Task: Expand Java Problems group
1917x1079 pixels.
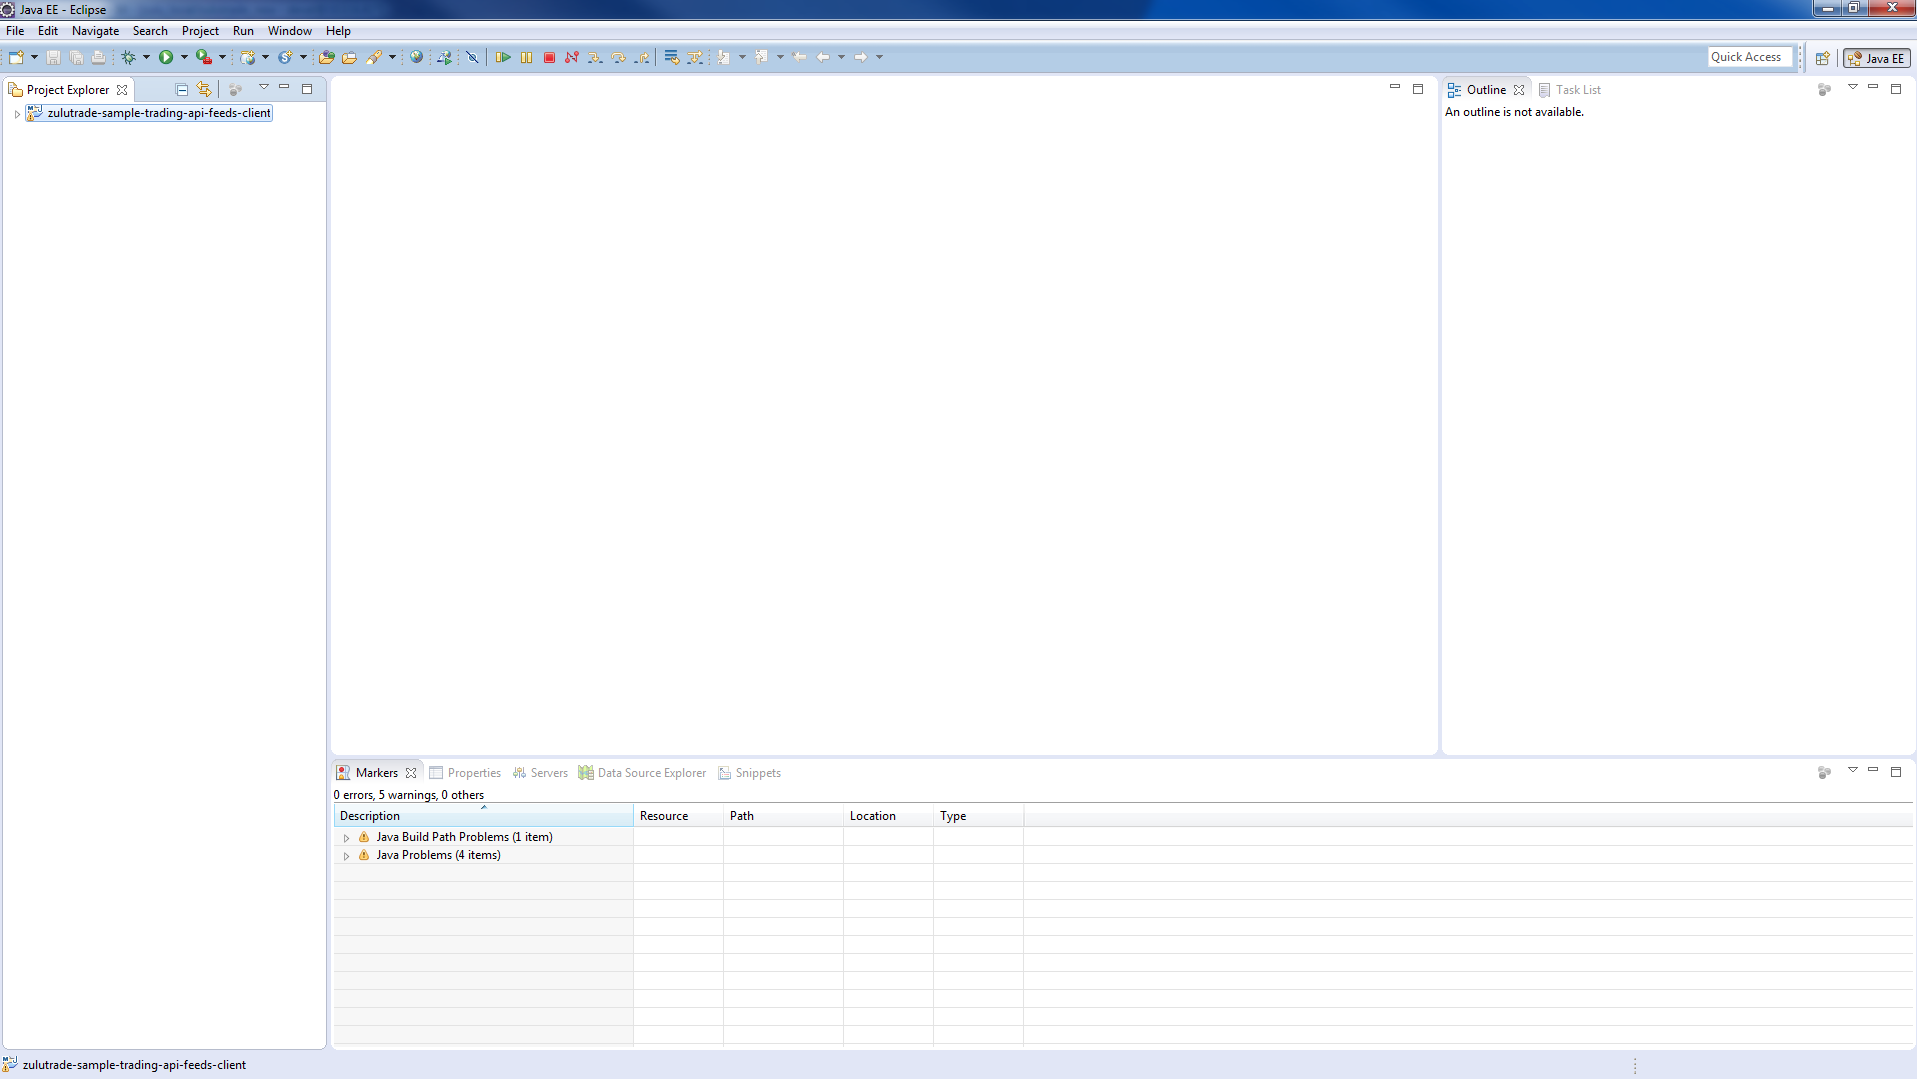Action: coord(346,856)
